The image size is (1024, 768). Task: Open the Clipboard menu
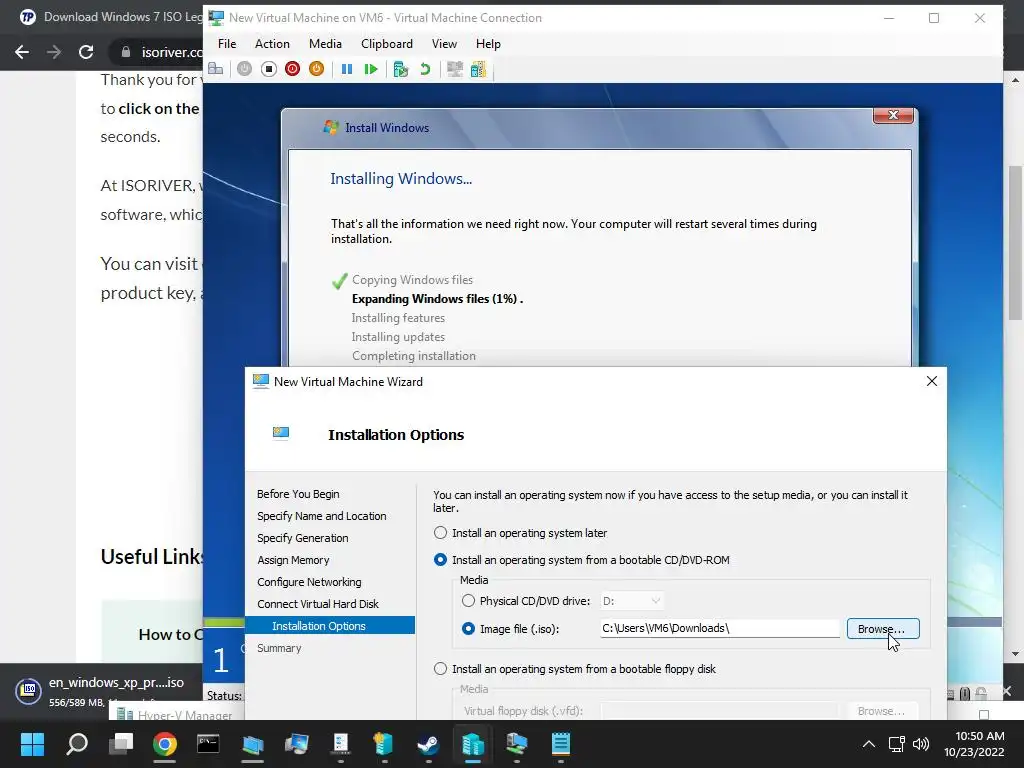point(387,44)
